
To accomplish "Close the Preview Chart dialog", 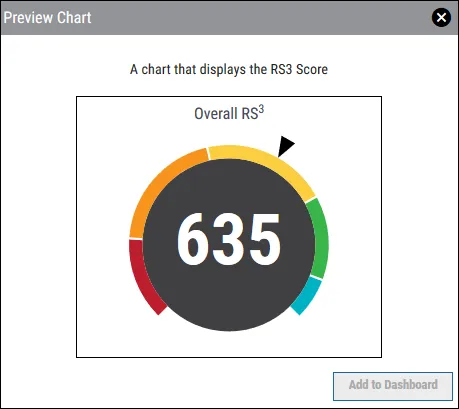I will coord(441,17).
